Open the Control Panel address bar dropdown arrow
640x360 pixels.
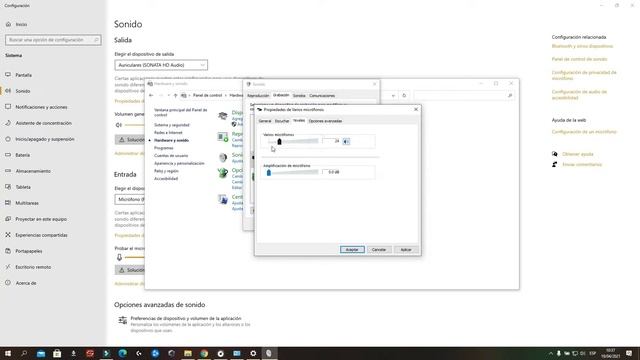coord(393,96)
